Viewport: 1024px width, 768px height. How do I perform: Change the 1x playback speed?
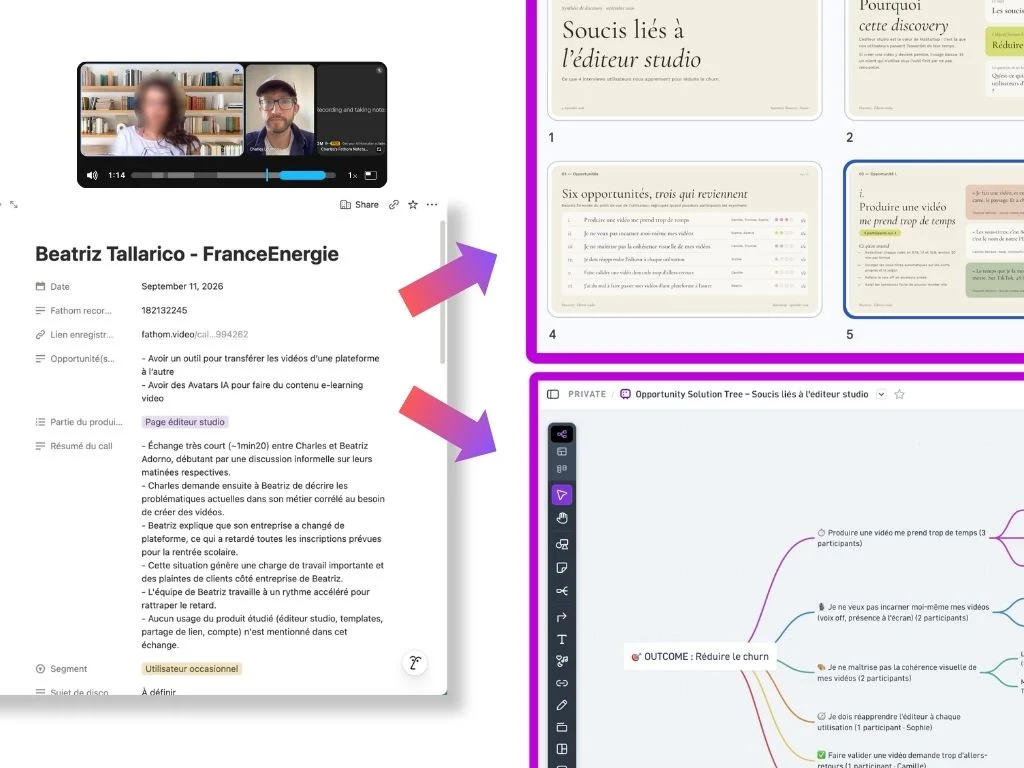352,175
